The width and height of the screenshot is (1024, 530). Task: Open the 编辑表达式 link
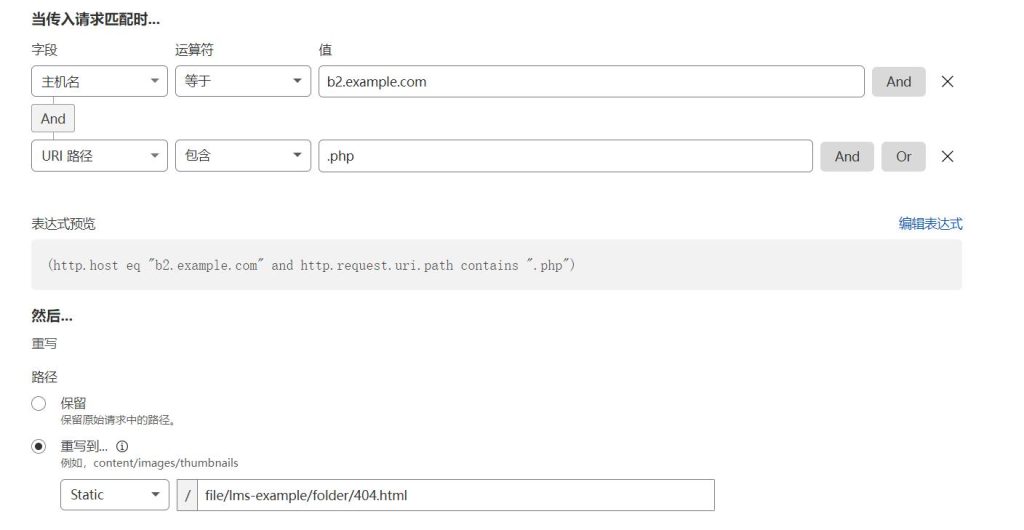coord(930,224)
